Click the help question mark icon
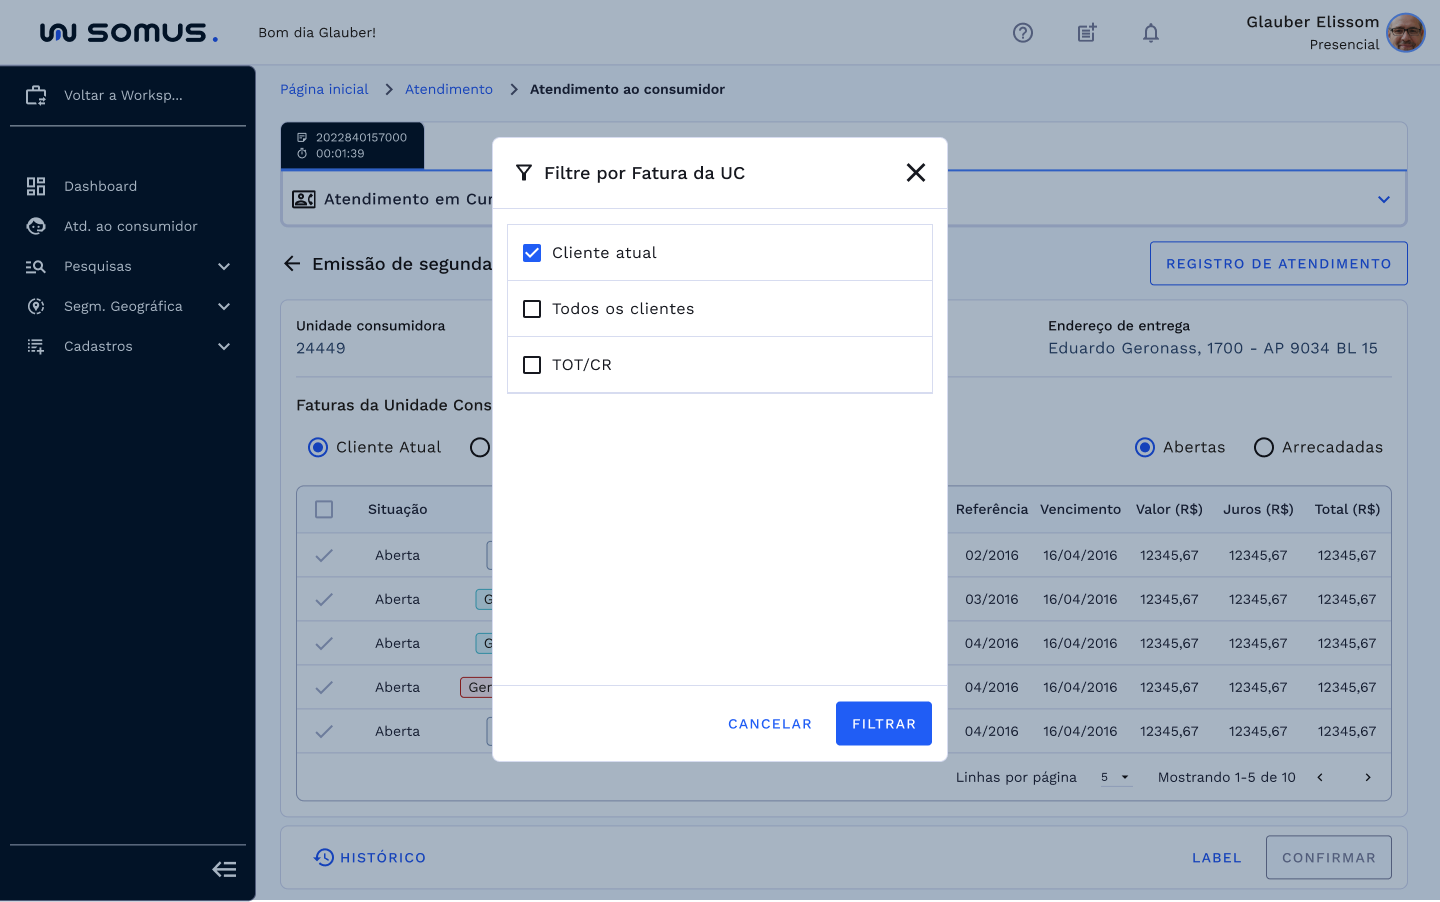 coord(1022,33)
